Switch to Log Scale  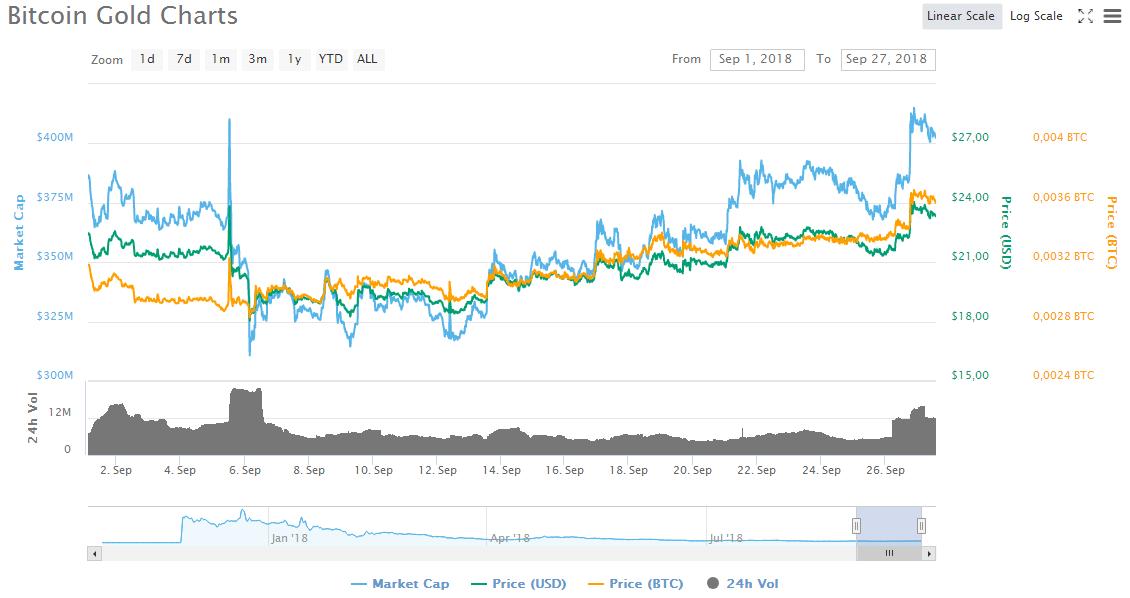coord(1036,16)
